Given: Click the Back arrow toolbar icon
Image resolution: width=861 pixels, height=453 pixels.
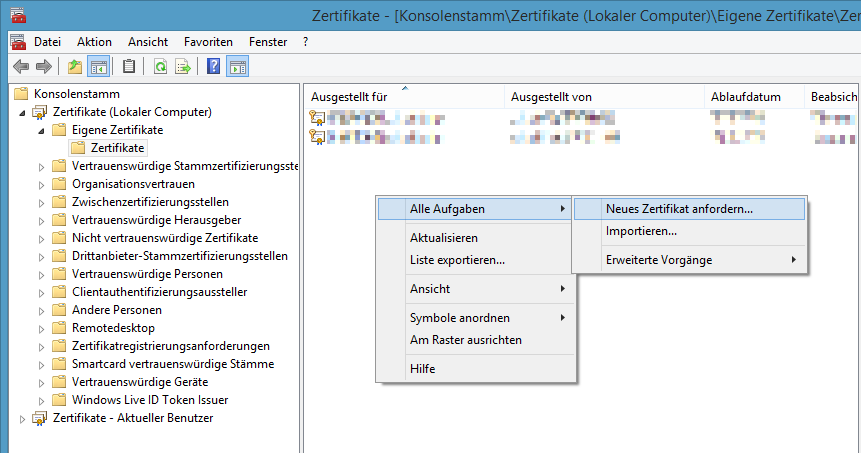Looking at the screenshot, I should click(20, 67).
